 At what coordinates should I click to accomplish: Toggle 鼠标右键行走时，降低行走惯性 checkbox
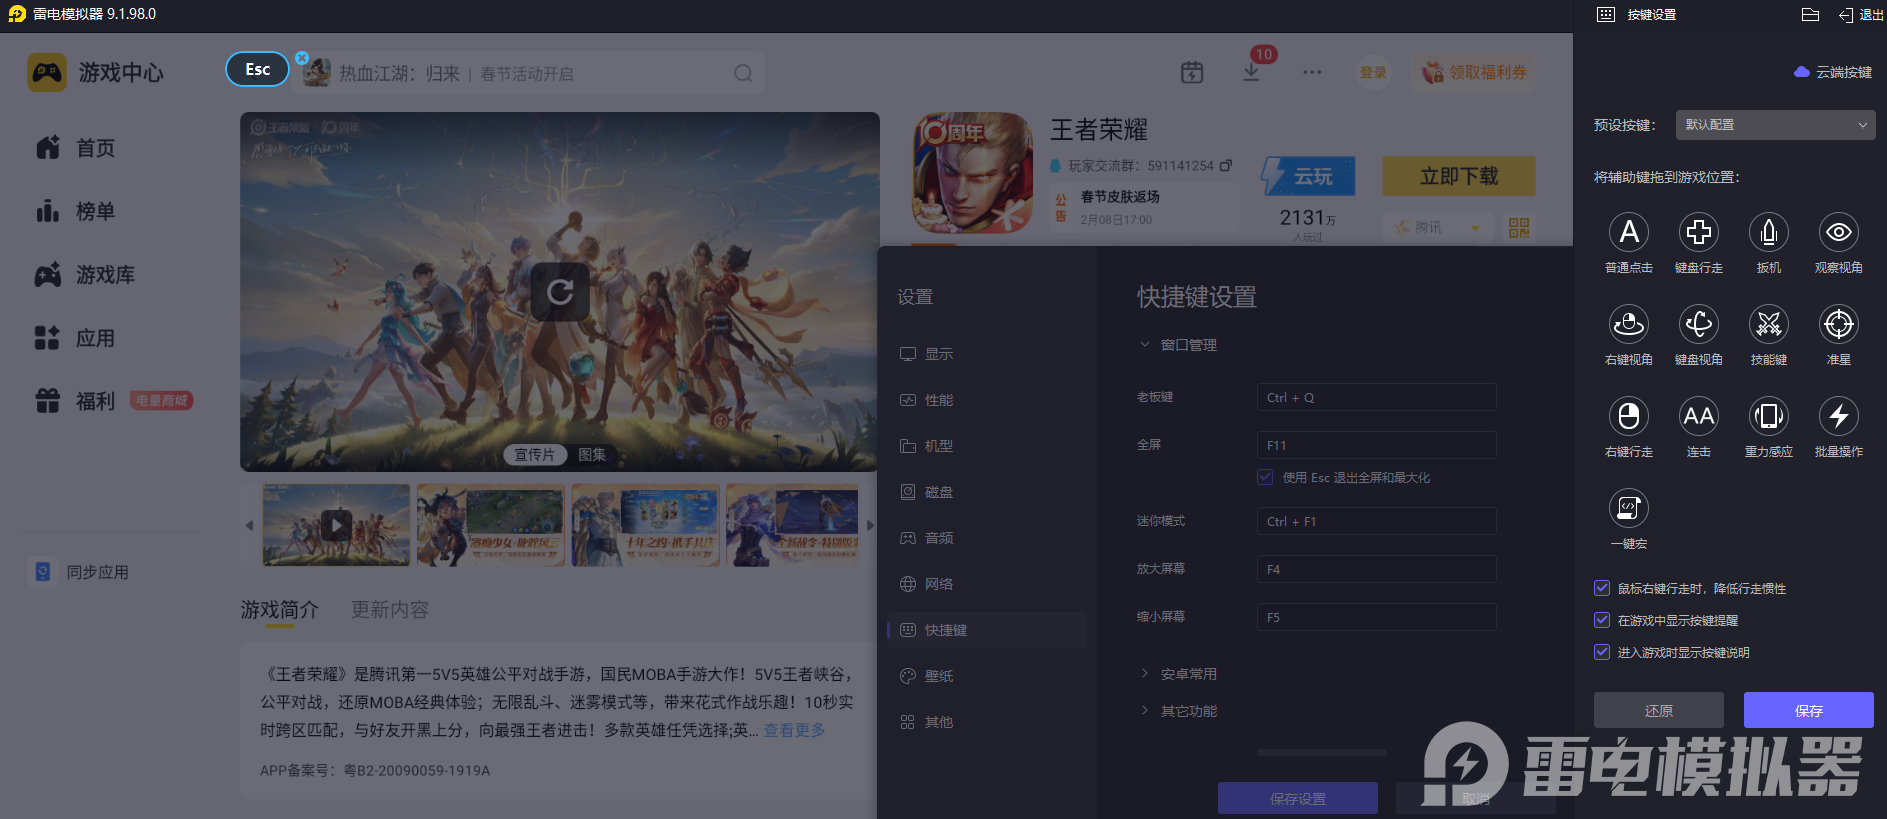(x=1602, y=588)
